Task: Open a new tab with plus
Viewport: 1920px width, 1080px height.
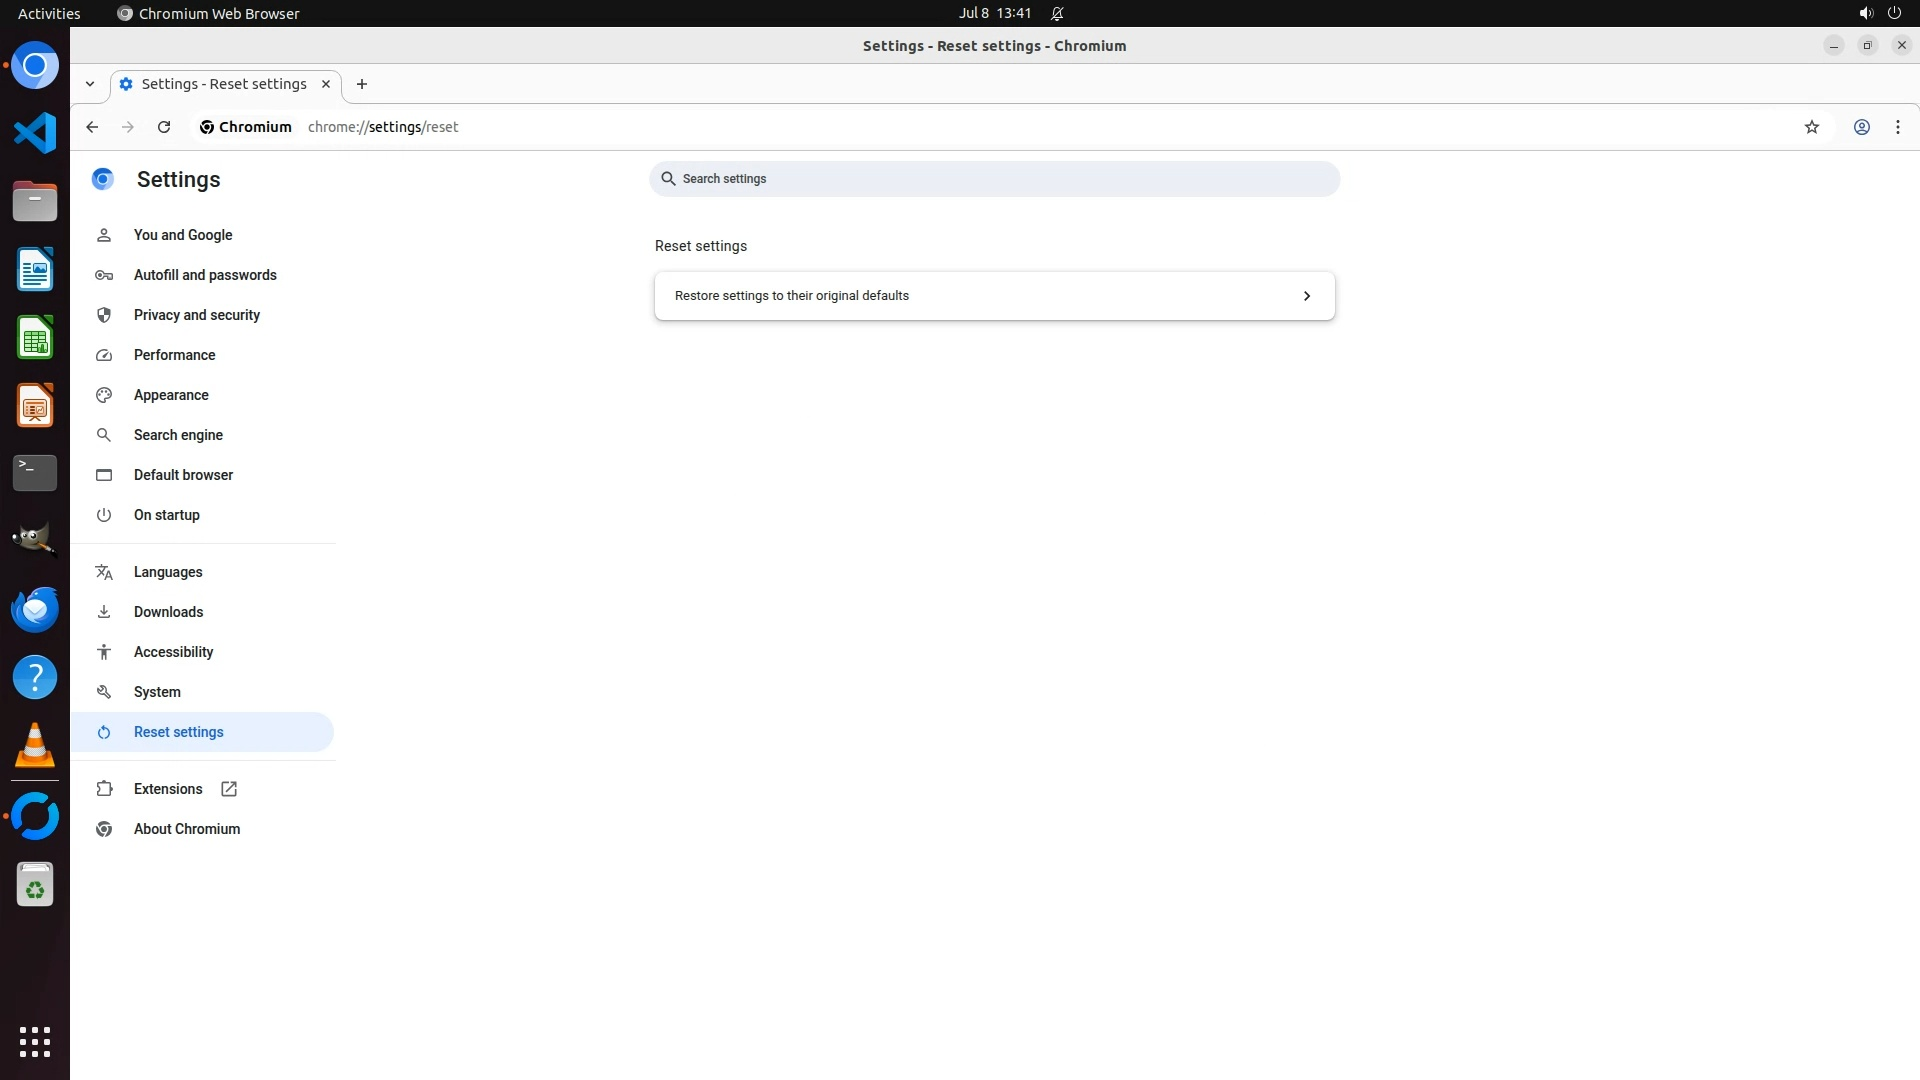Action: 362,84
